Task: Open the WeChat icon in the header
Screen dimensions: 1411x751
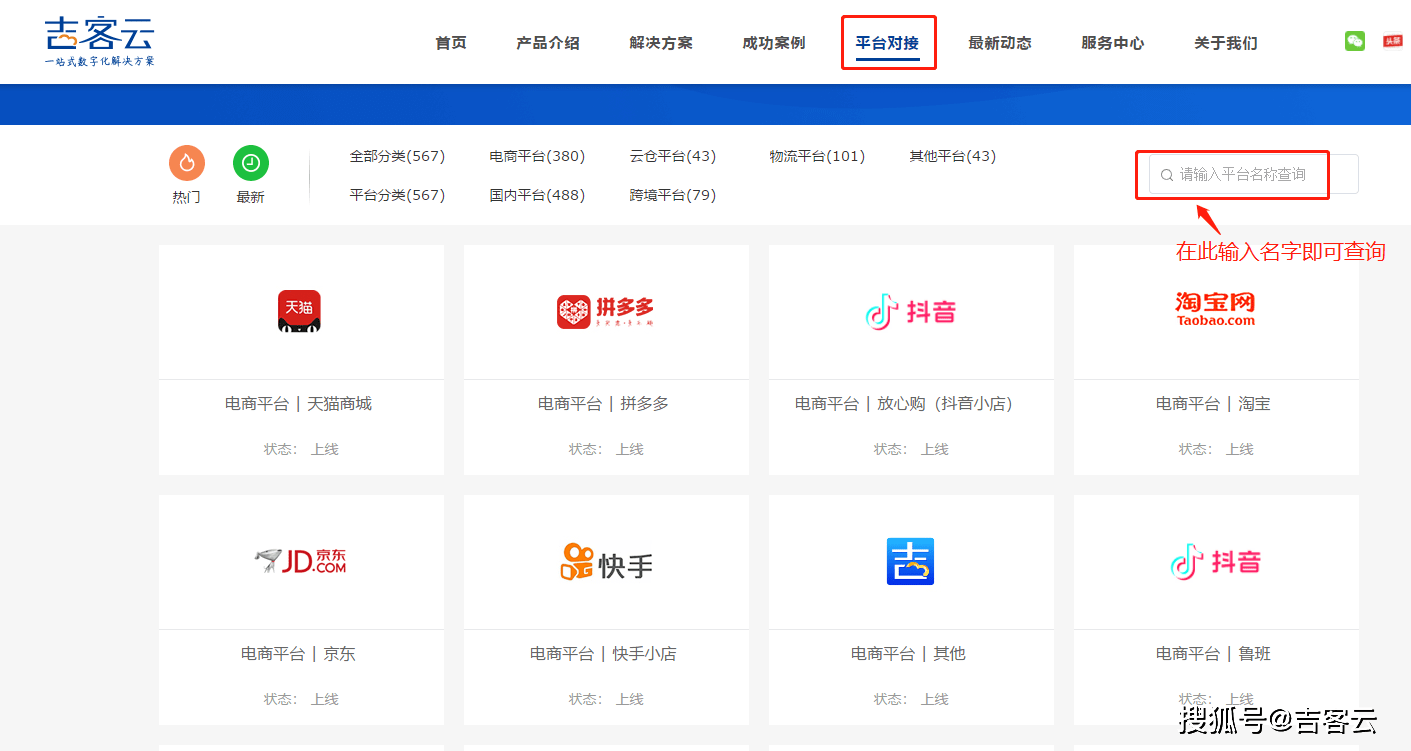Action: pyautogui.click(x=1355, y=41)
